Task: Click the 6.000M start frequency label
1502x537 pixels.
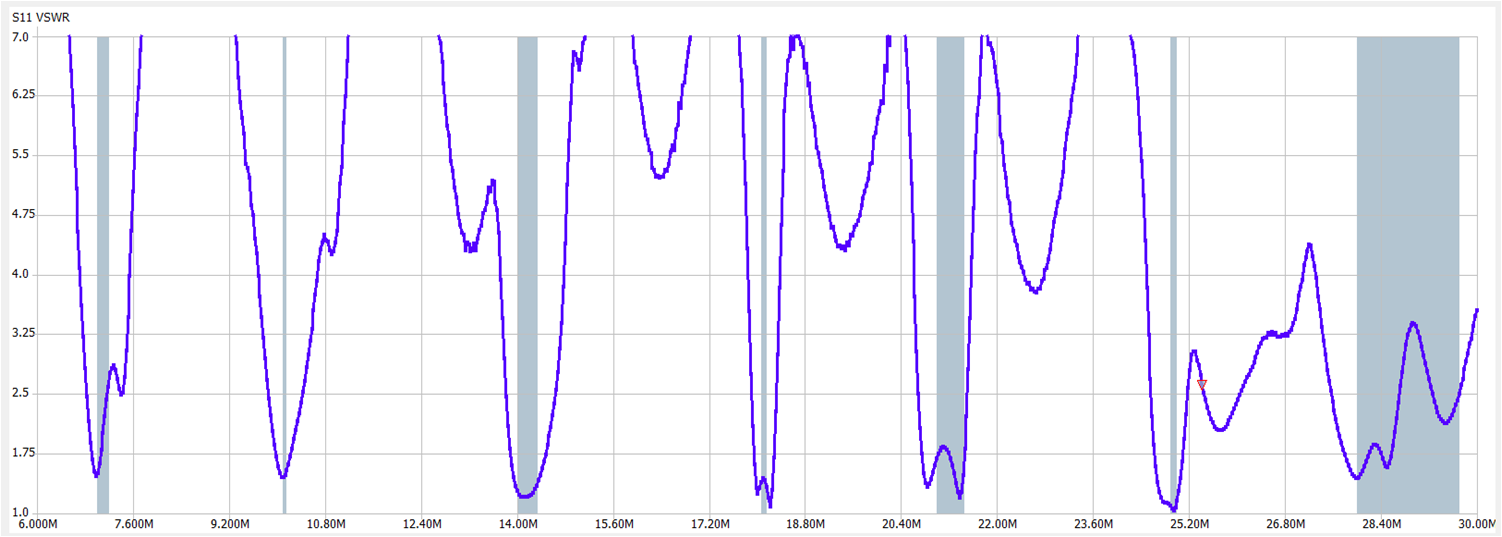Action: click(x=38, y=524)
